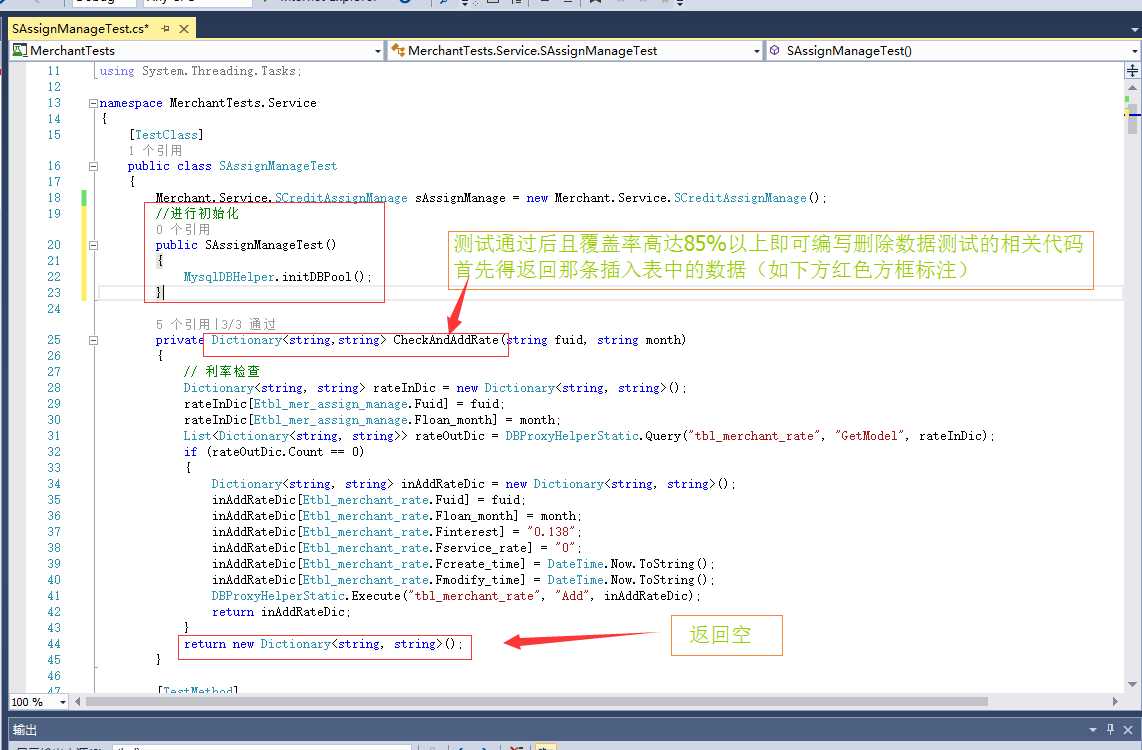The width and height of the screenshot is (1142, 750).
Task: Click the "Add" string on the Execute line
Action: [x=572, y=596]
